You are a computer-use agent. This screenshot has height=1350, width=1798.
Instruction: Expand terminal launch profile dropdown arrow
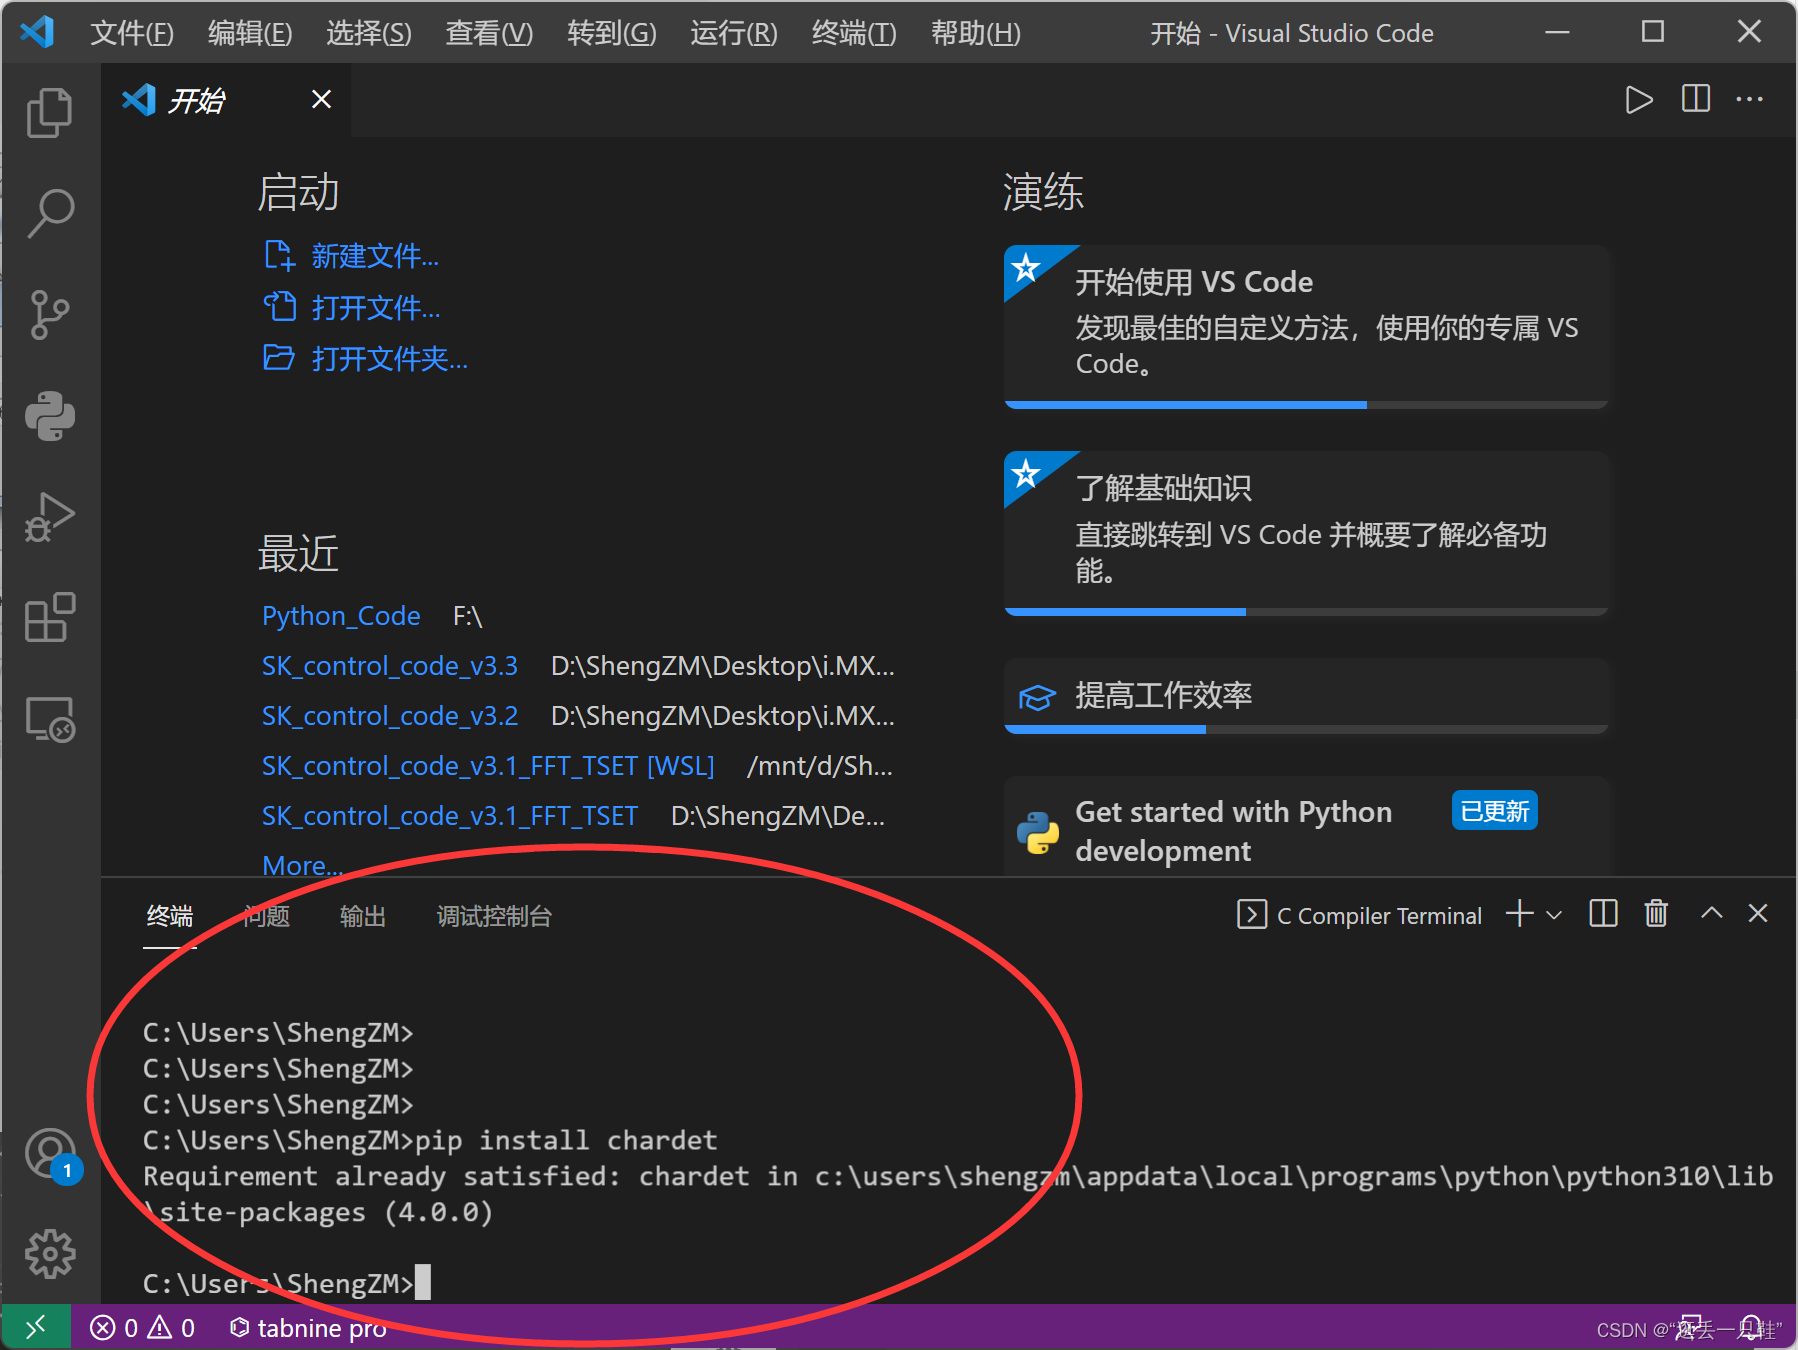1554,915
